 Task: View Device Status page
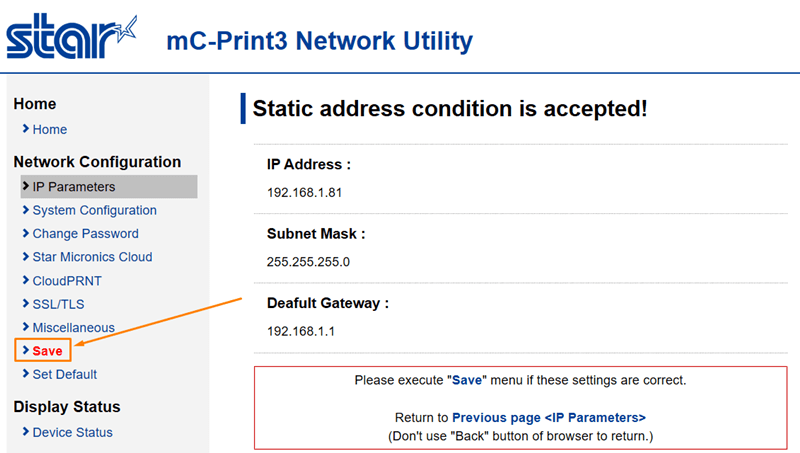point(72,432)
